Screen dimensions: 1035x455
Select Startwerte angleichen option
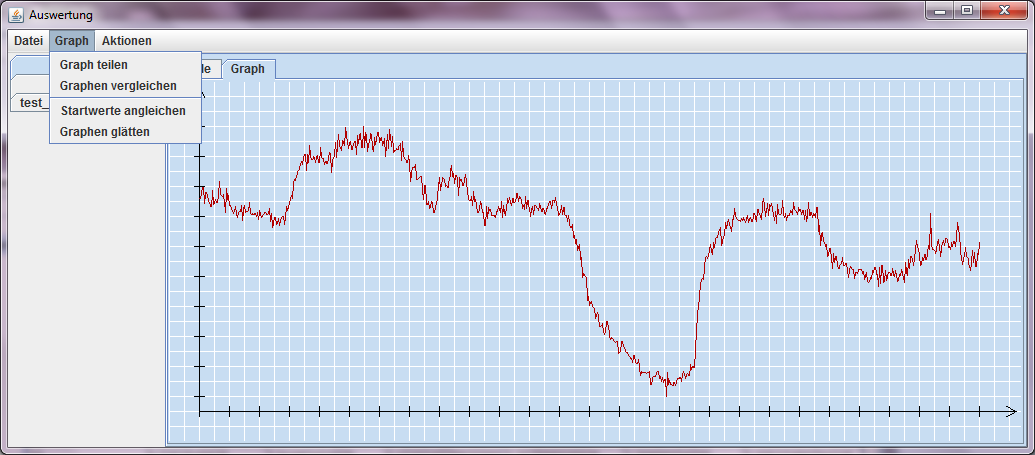coord(123,110)
